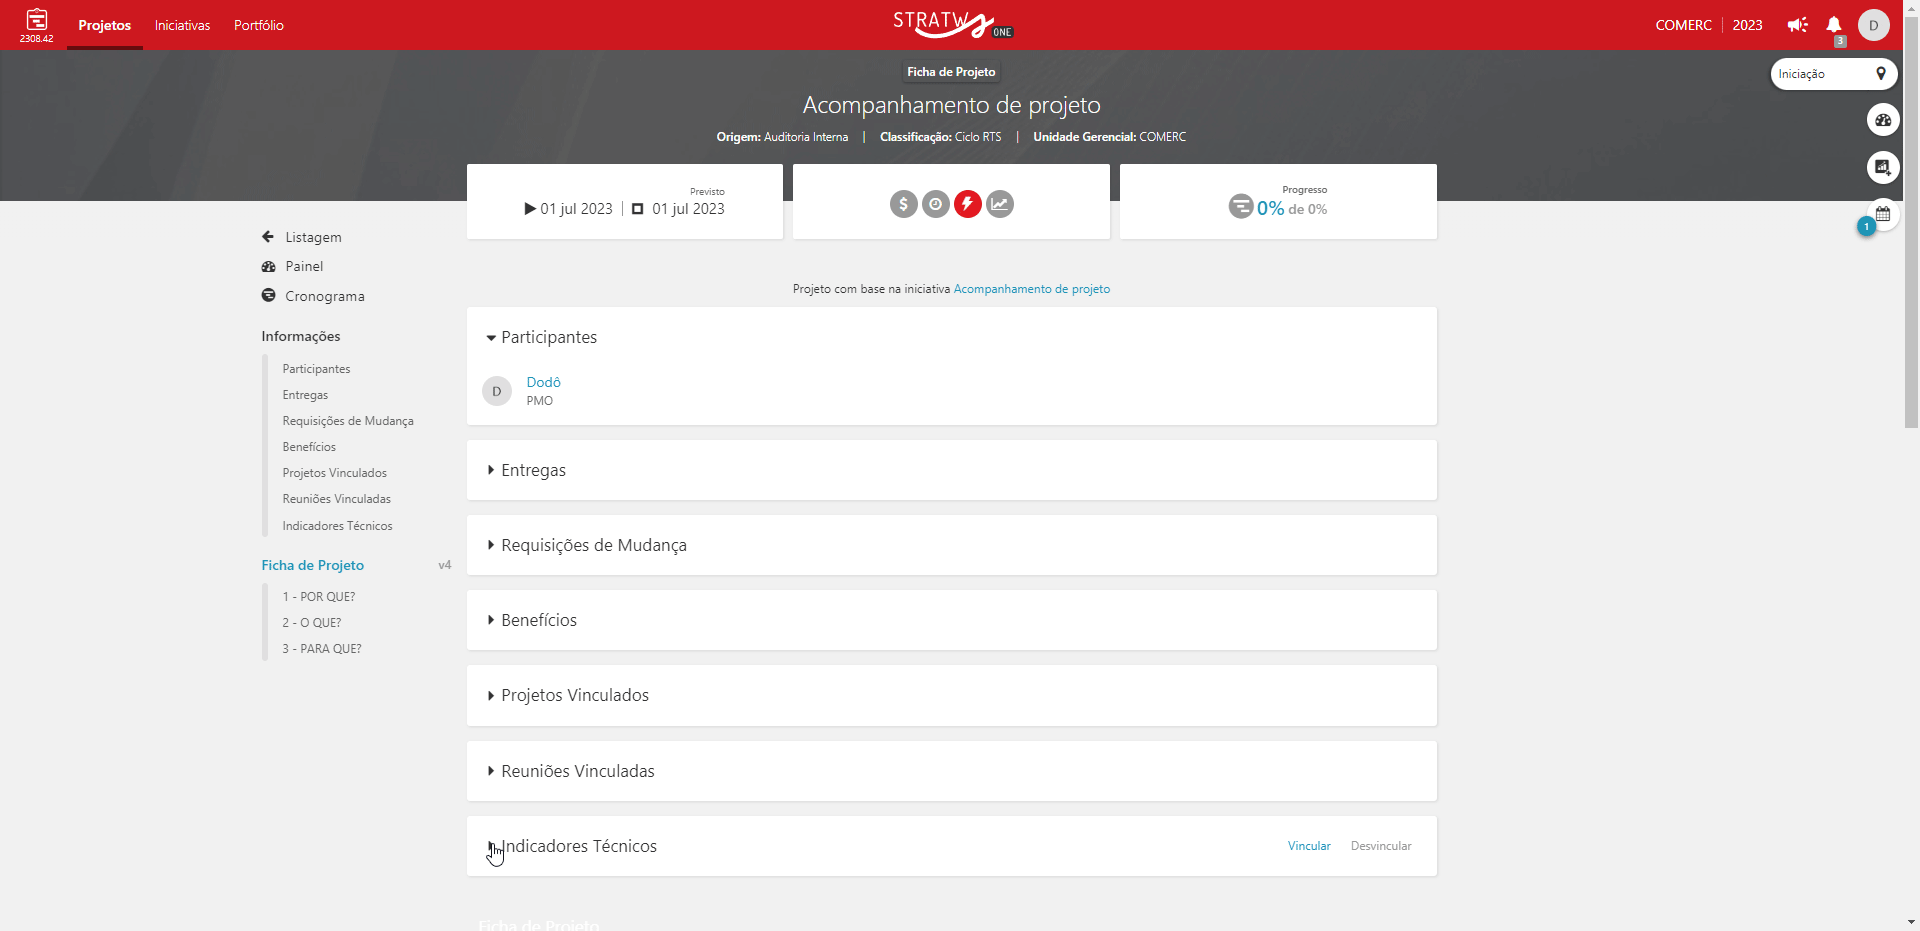
Task: Expand the Entregas section
Action: tap(491, 470)
